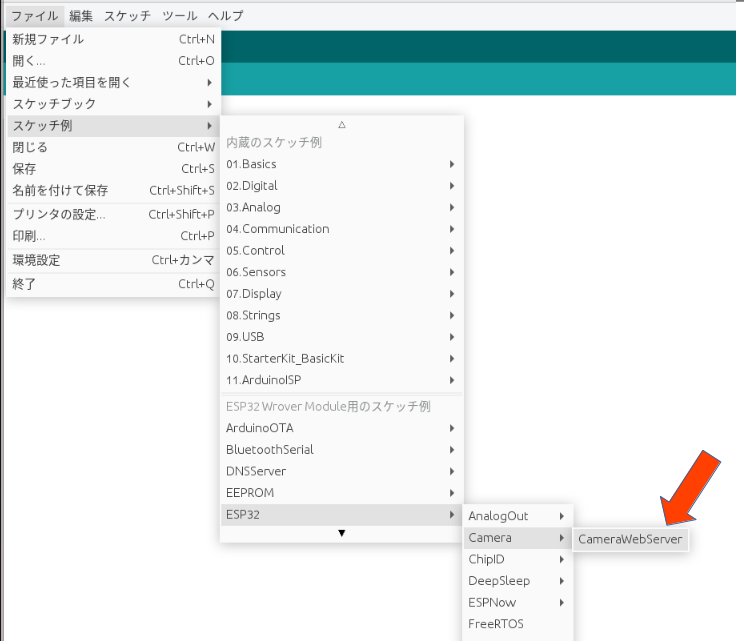This screenshot has height=641, width=744.
Task: Expand 07.Display examples
Action: 342,294
